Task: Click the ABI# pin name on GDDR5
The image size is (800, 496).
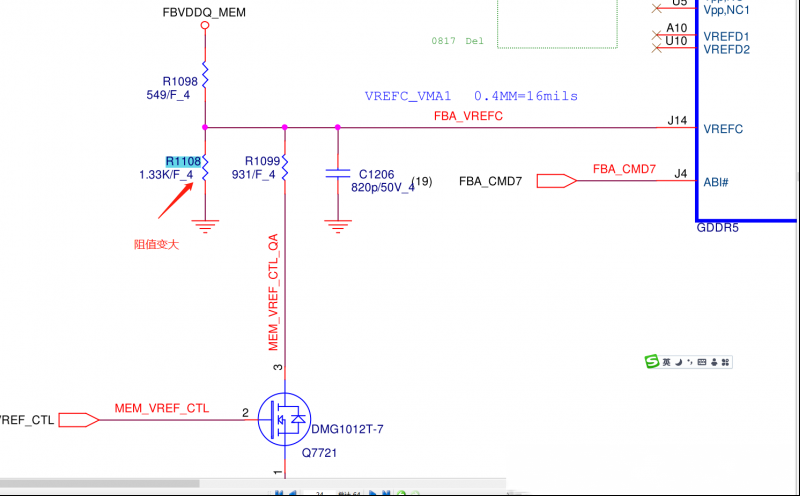Action: 716,182
